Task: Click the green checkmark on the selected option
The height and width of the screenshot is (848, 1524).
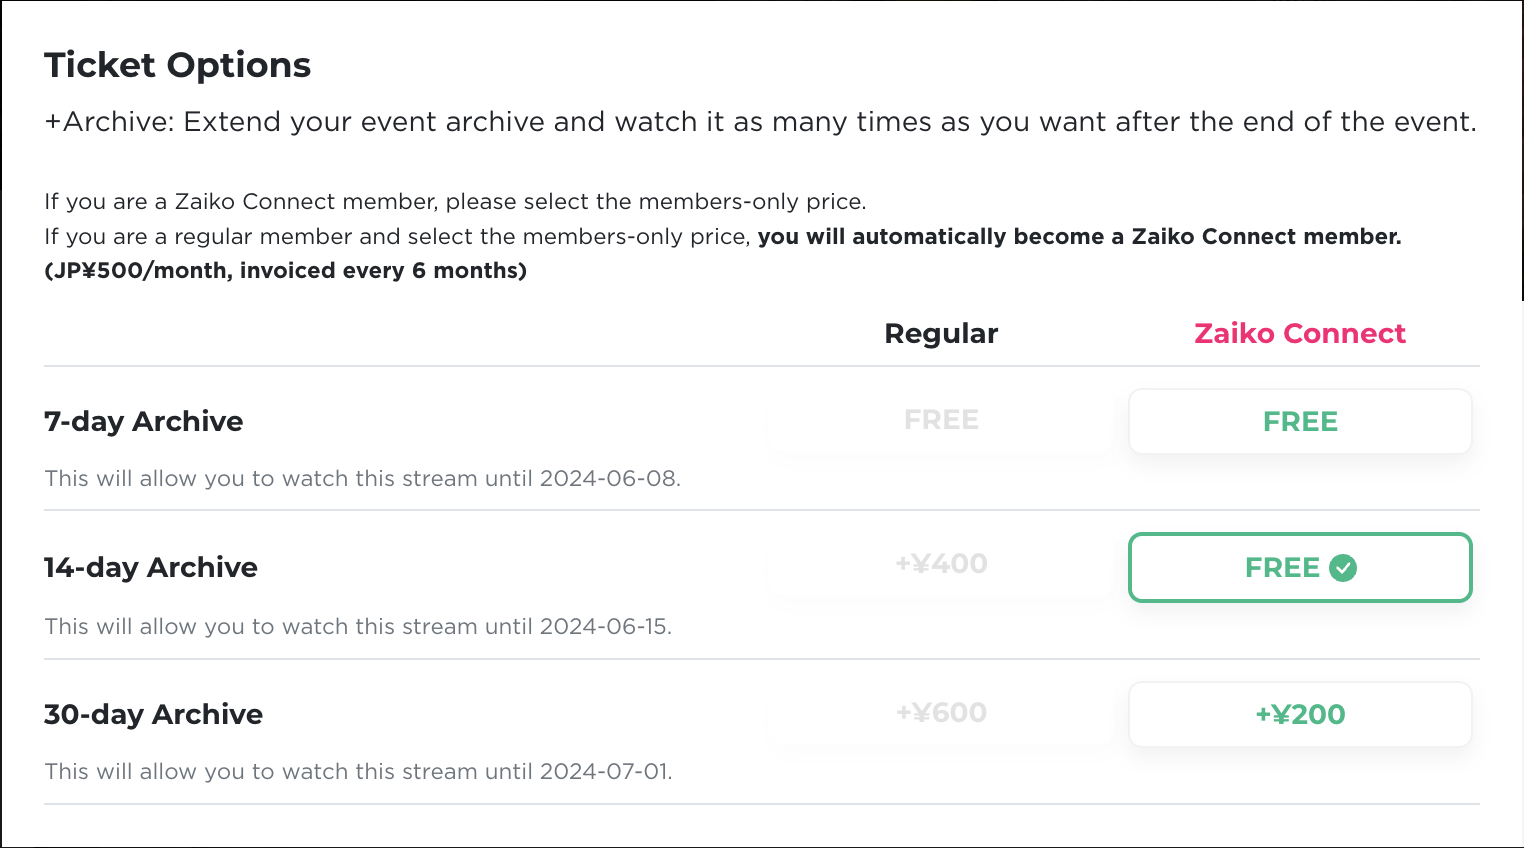Action: (1343, 568)
